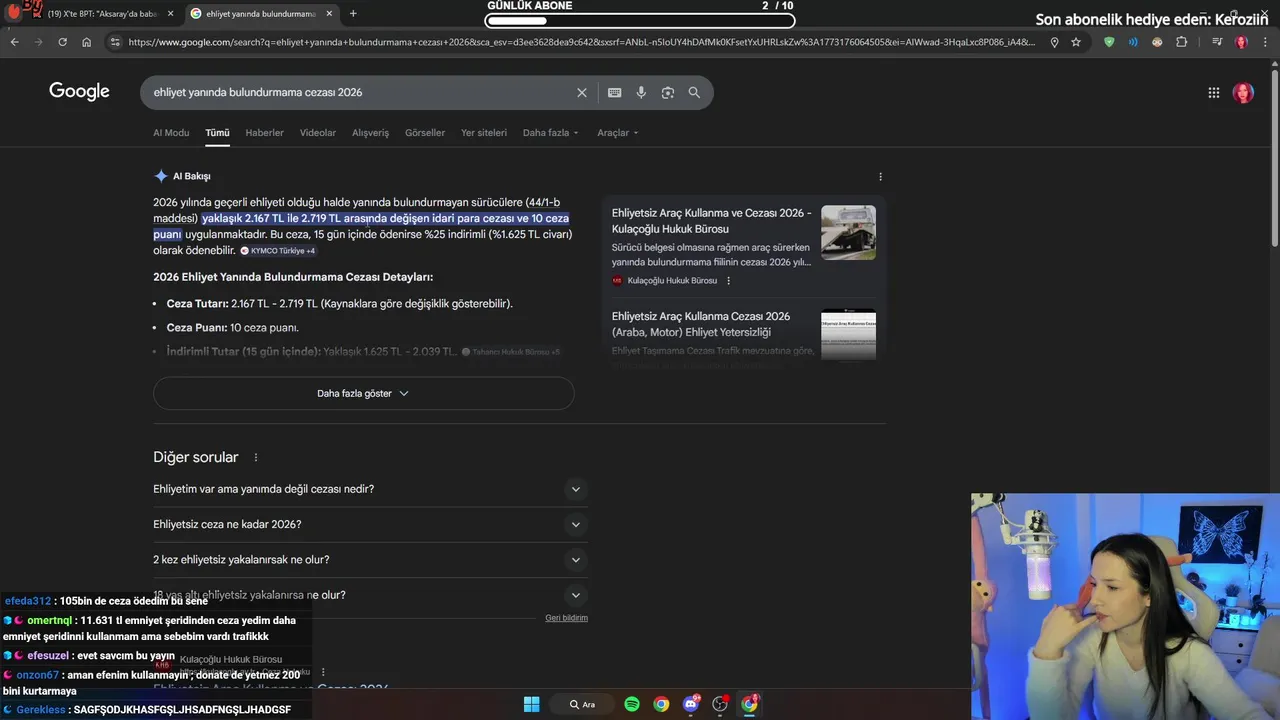This screenshot has width=1280, height=720.
Task: Select the Haberler search tab
Action: click(x=264, y=133)
